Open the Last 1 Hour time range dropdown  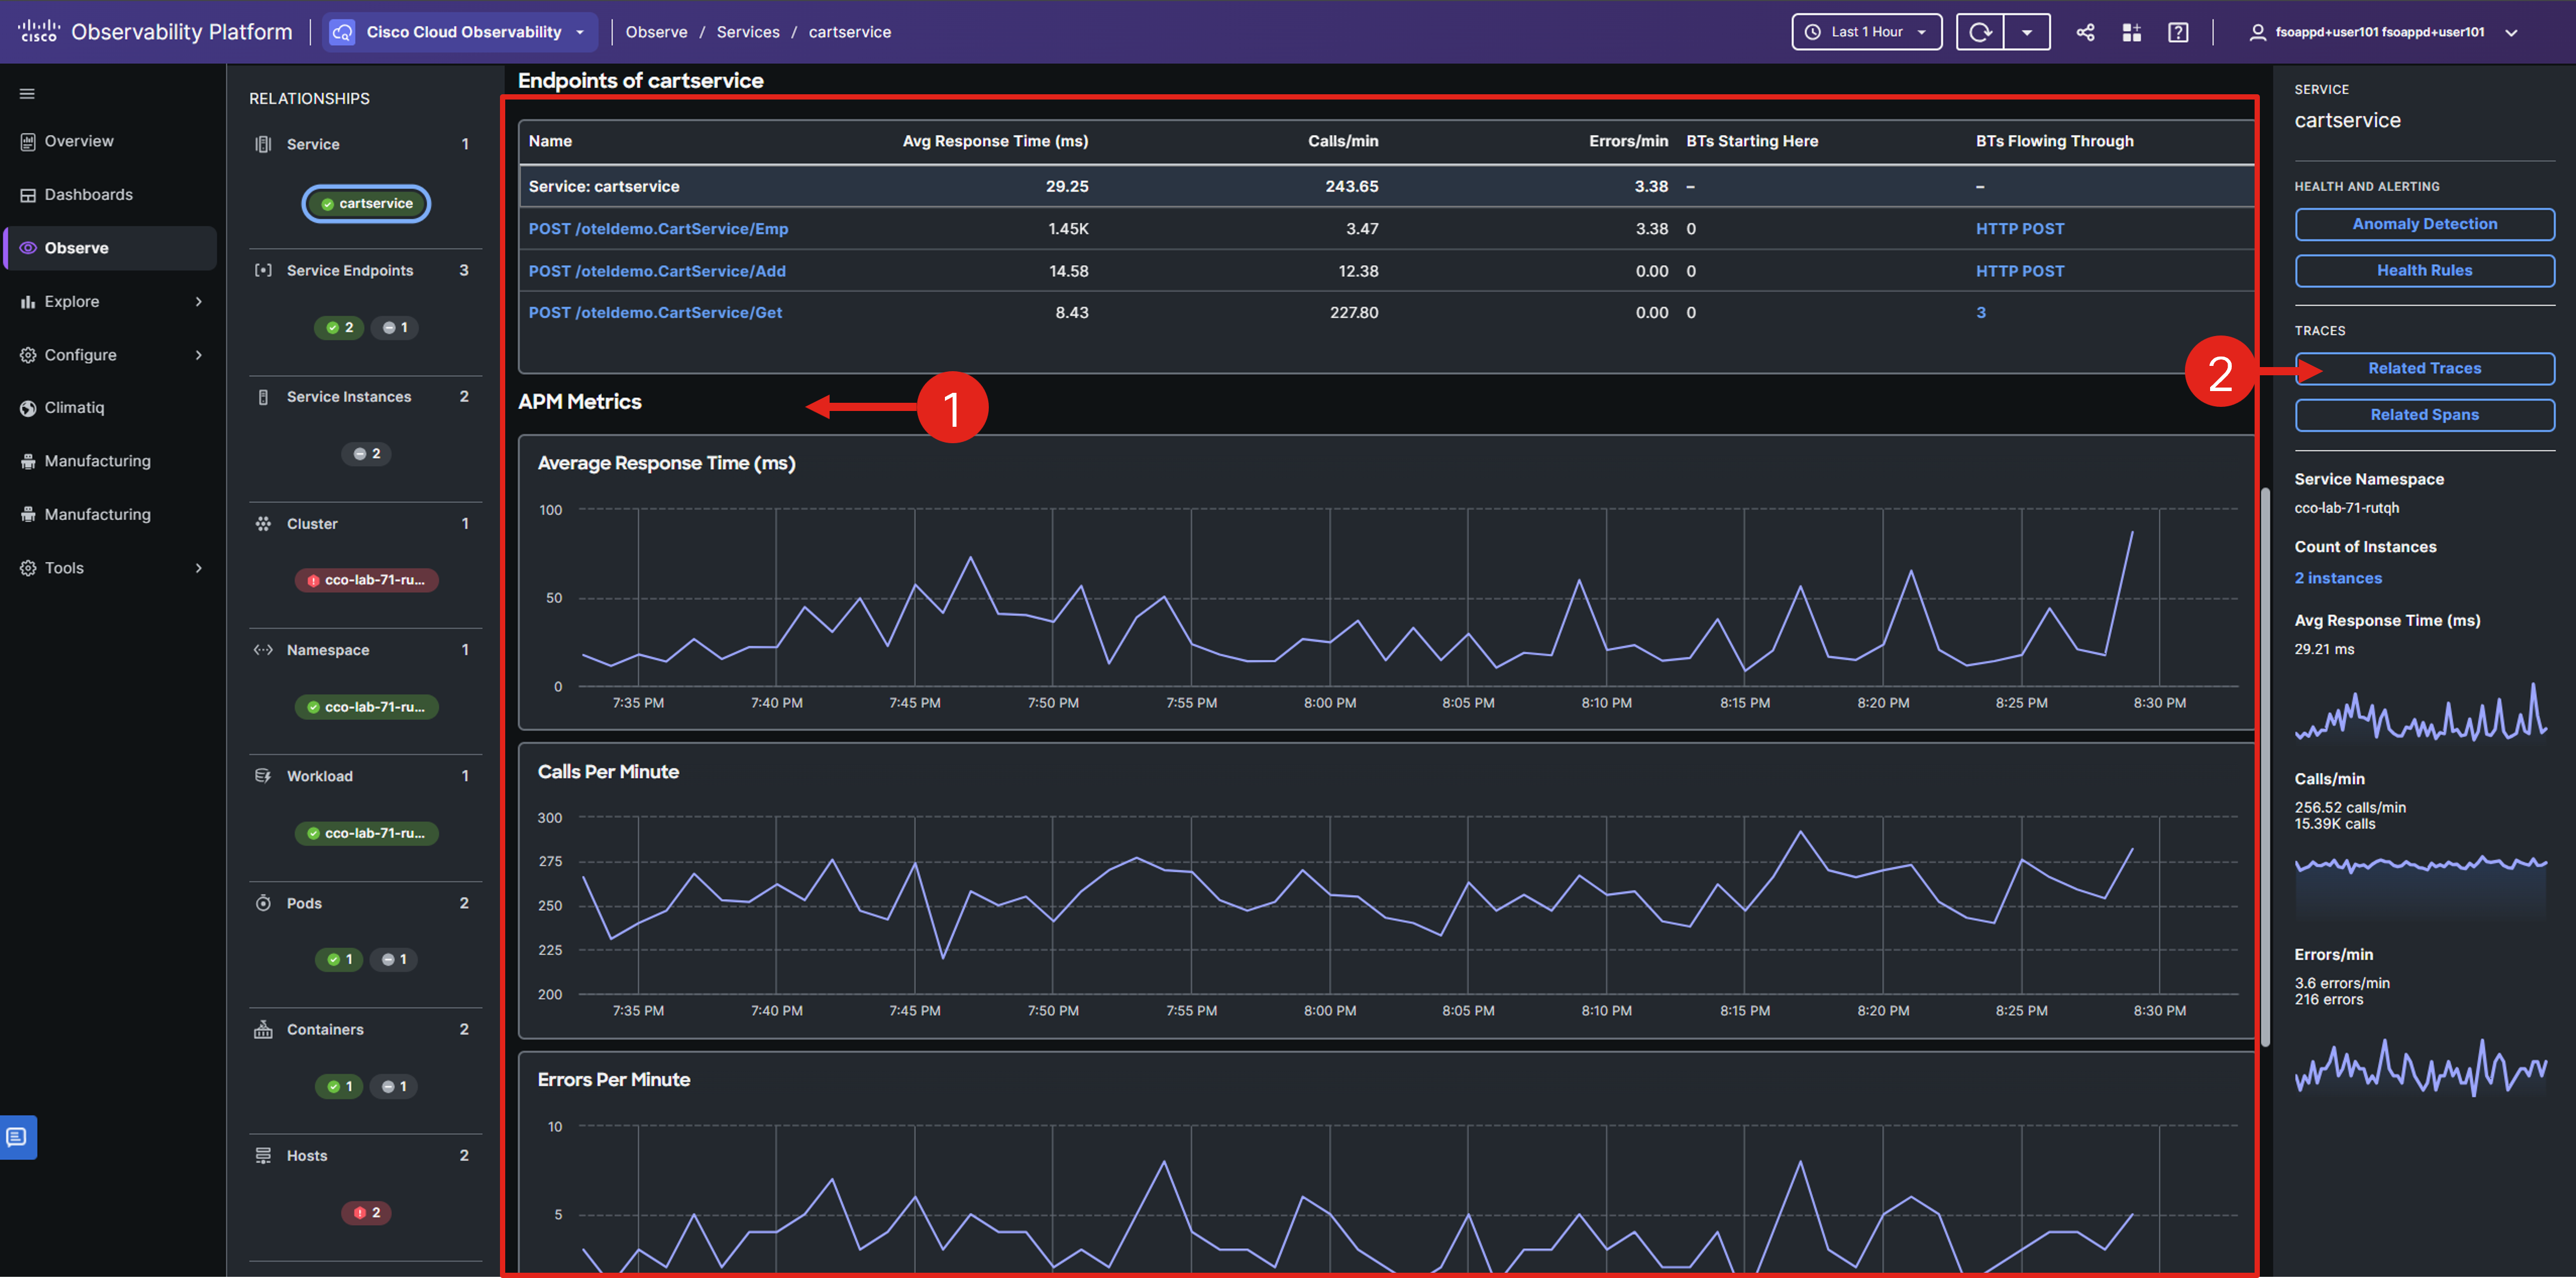1866,32
